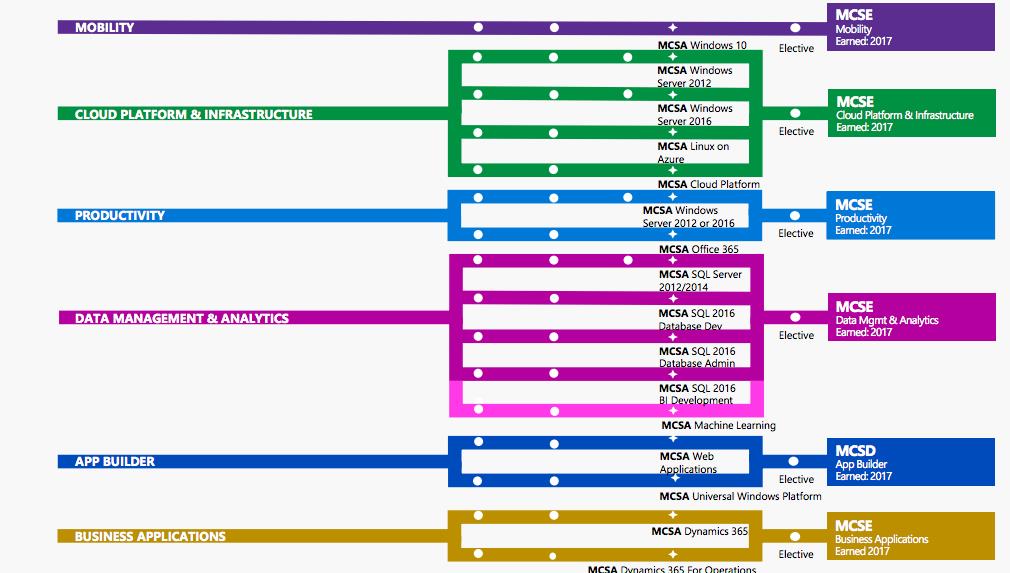This screenshot has width=1010, height=573.
Task: Click the star marker on the purple Mobility line
Action: [x=672, y=28]
